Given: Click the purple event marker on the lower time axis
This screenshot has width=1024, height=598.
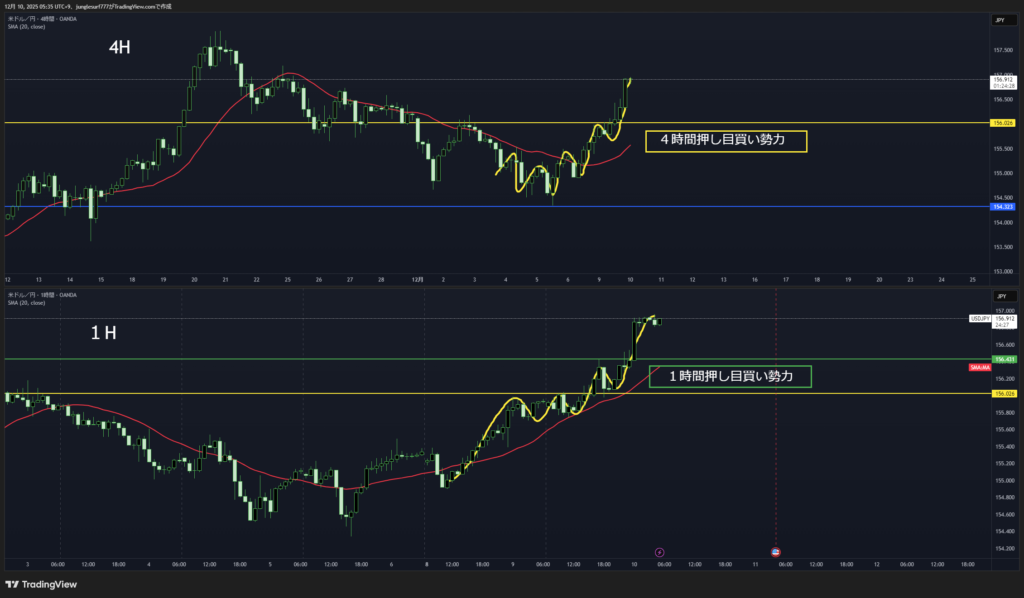Looking at the screenshot, I should click(x=659, y=551).
